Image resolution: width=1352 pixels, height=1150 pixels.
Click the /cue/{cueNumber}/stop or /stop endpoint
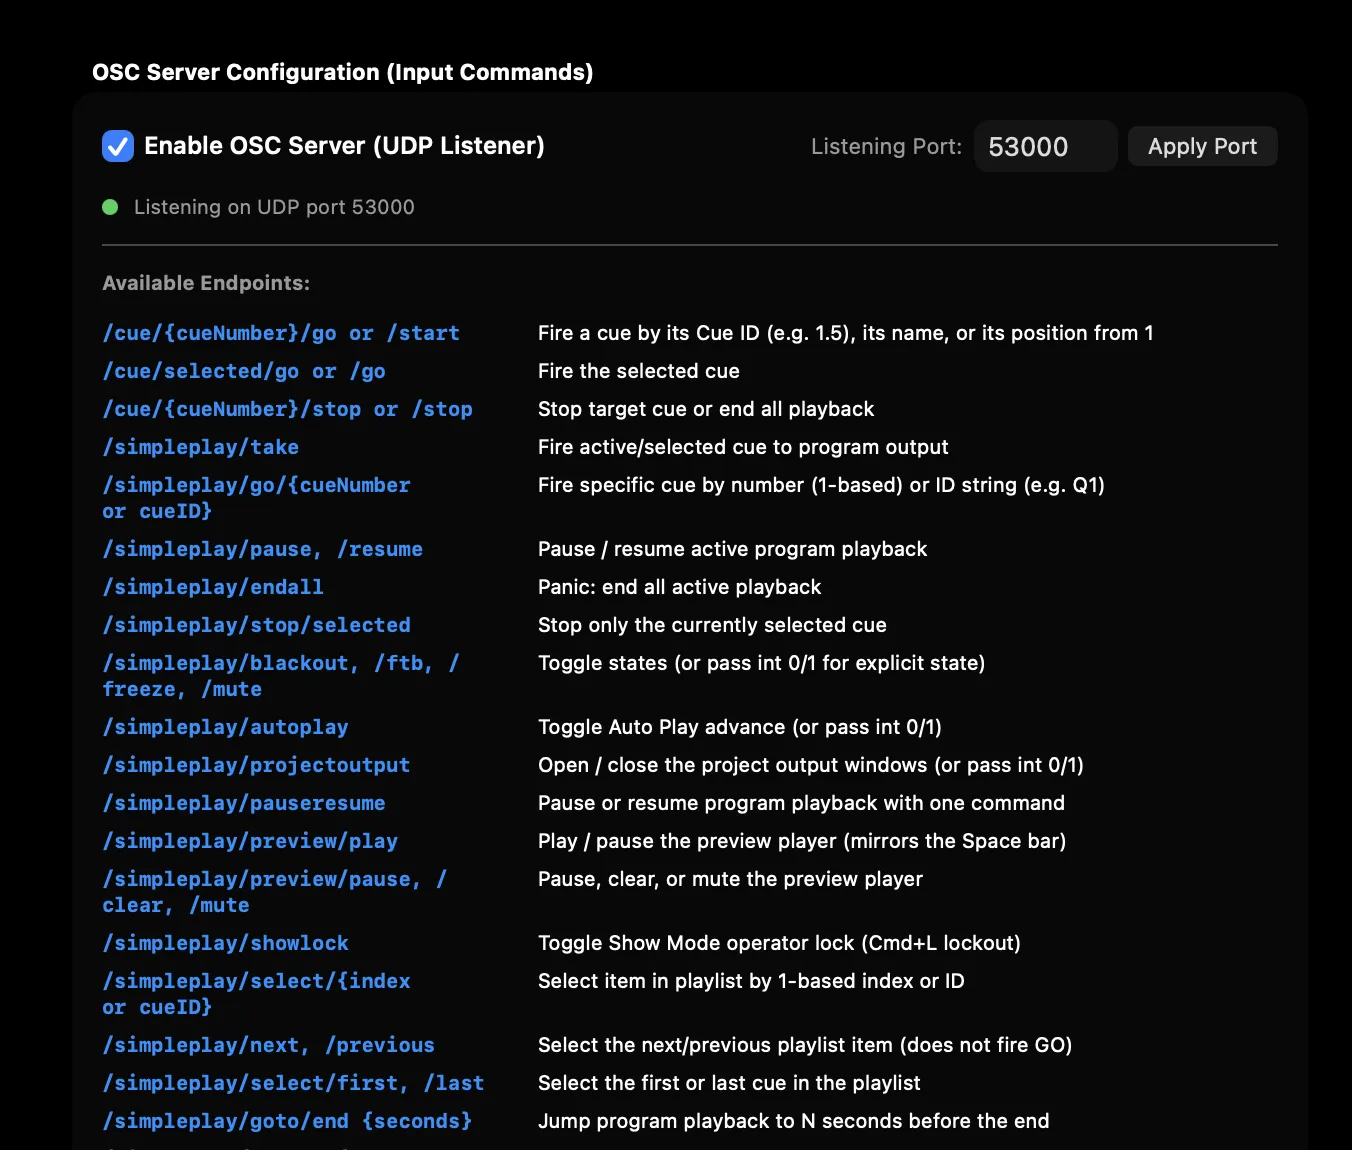point(287,409)
